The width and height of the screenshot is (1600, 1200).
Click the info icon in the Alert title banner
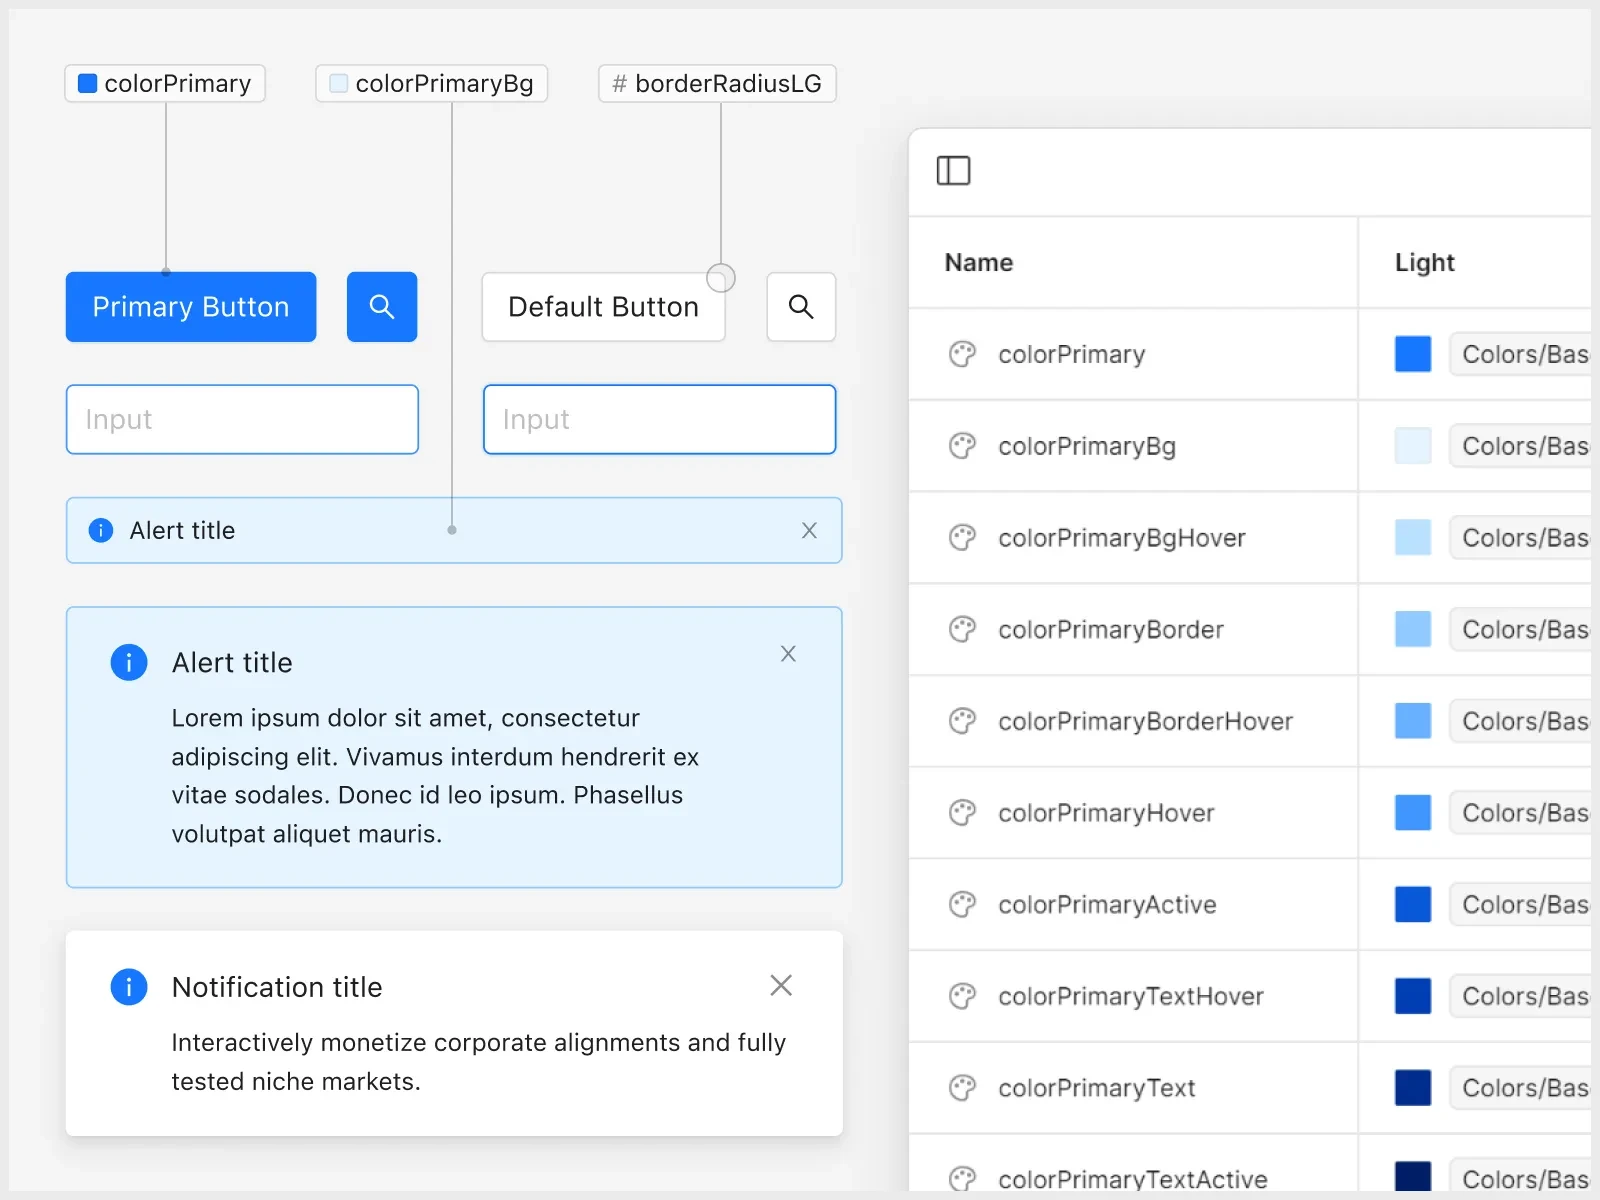tap(100, 530)
